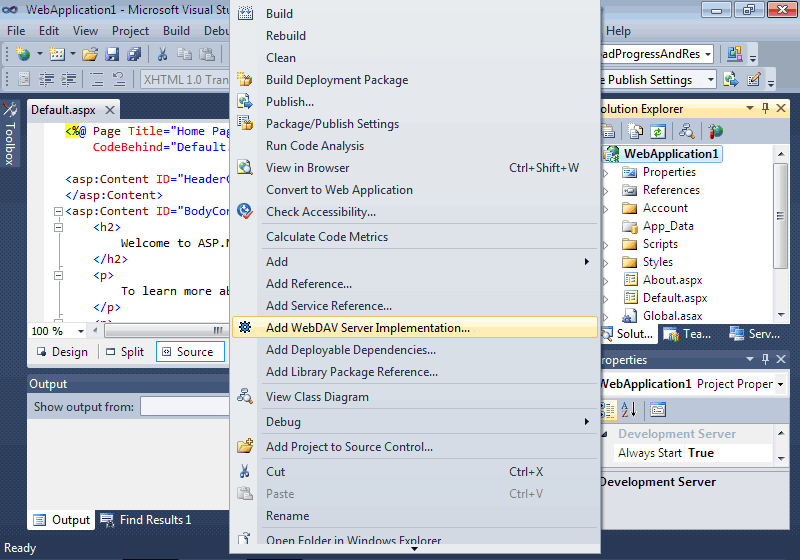
Task: Click the Paste toolbar icon
Action: [207, 54]
